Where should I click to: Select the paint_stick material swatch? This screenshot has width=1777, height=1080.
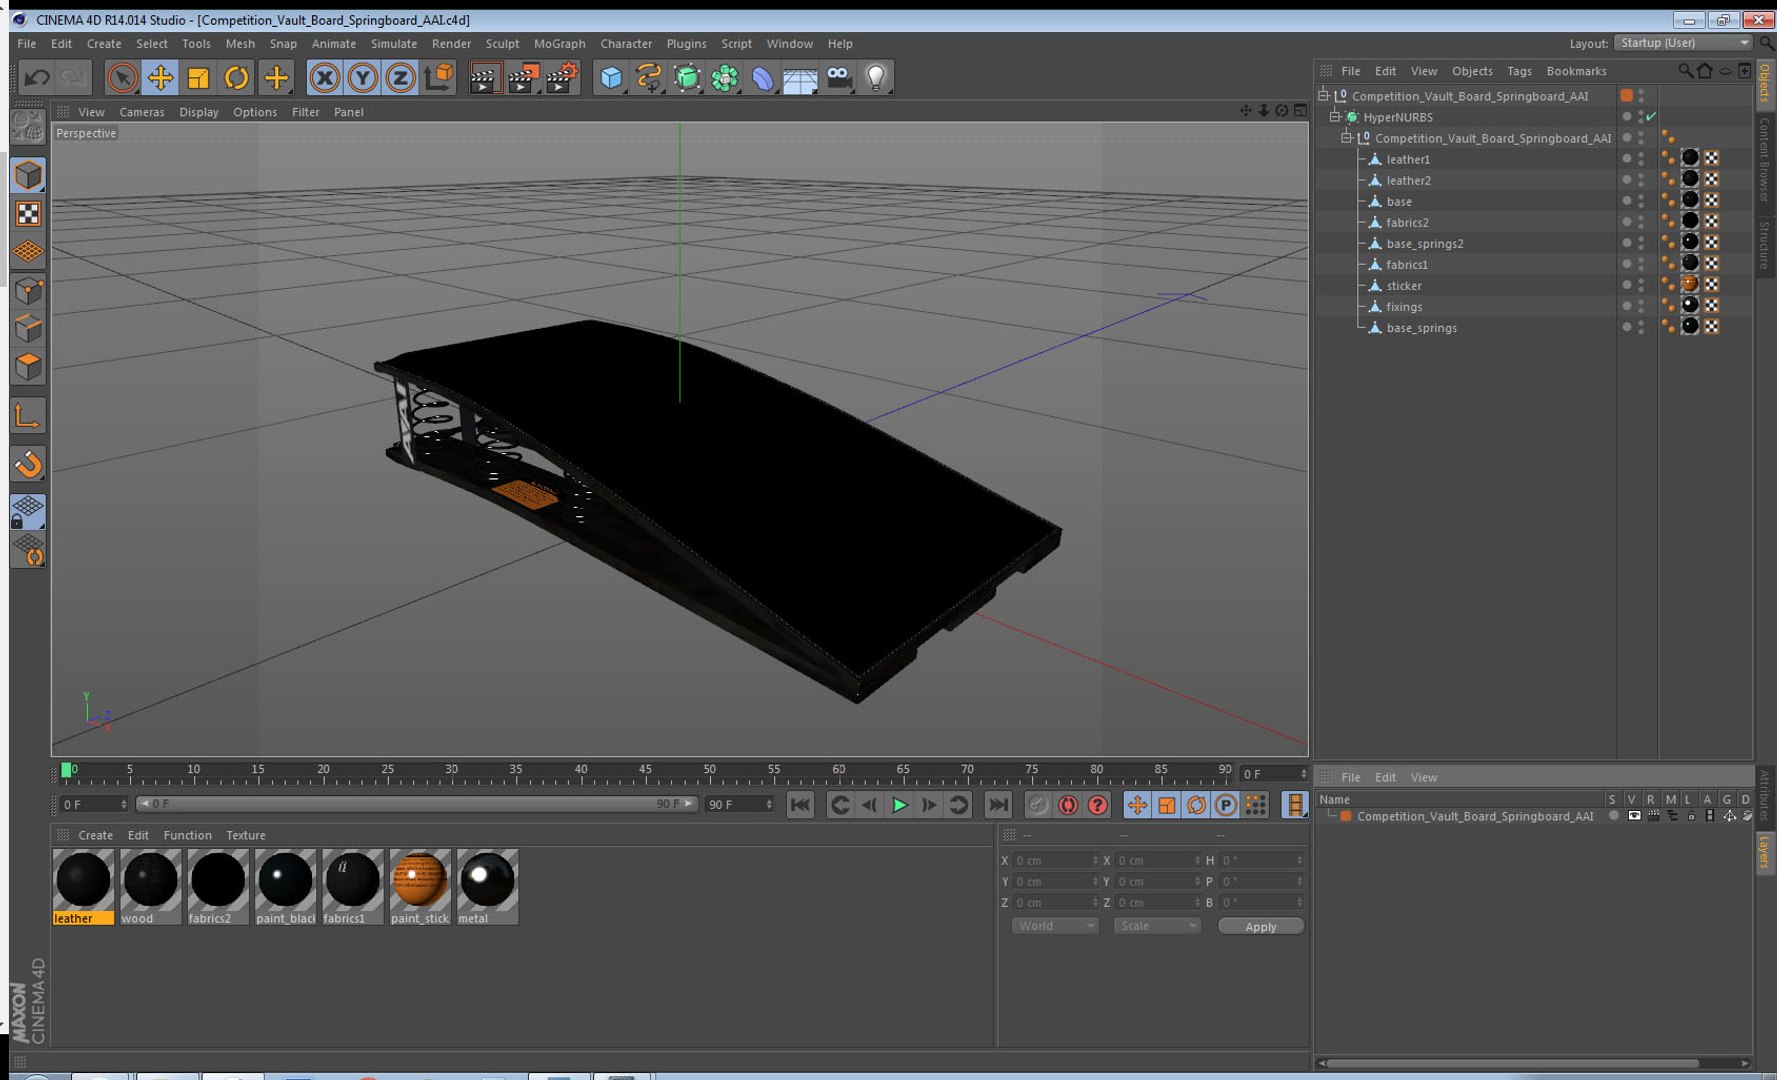pos(419,886)
